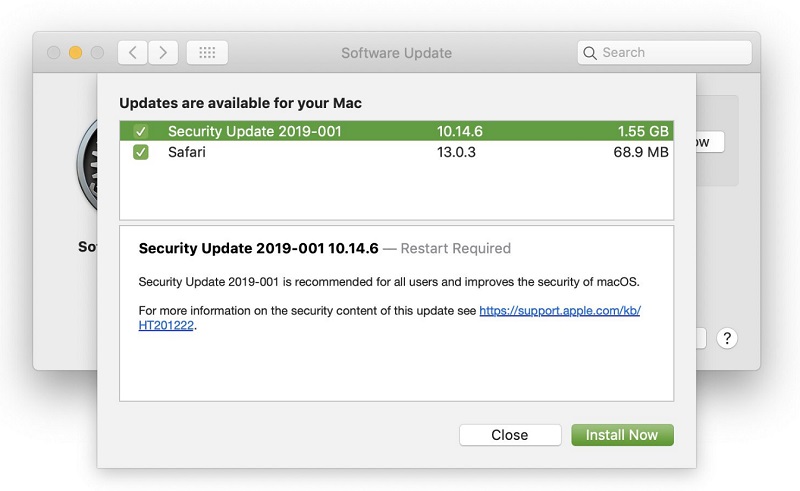Show all preferences via grid icon
The height and width of the screenshot is (491, 800).
[207, 53]
